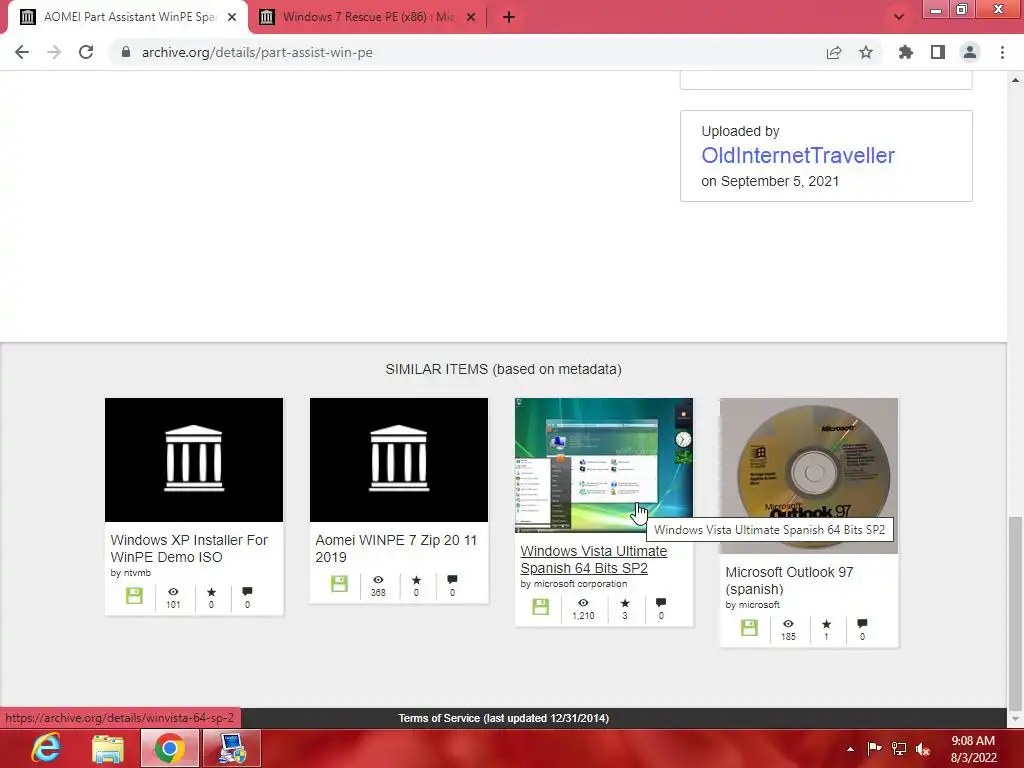
Task: Open network status tray icon
Action: [899, 749]
